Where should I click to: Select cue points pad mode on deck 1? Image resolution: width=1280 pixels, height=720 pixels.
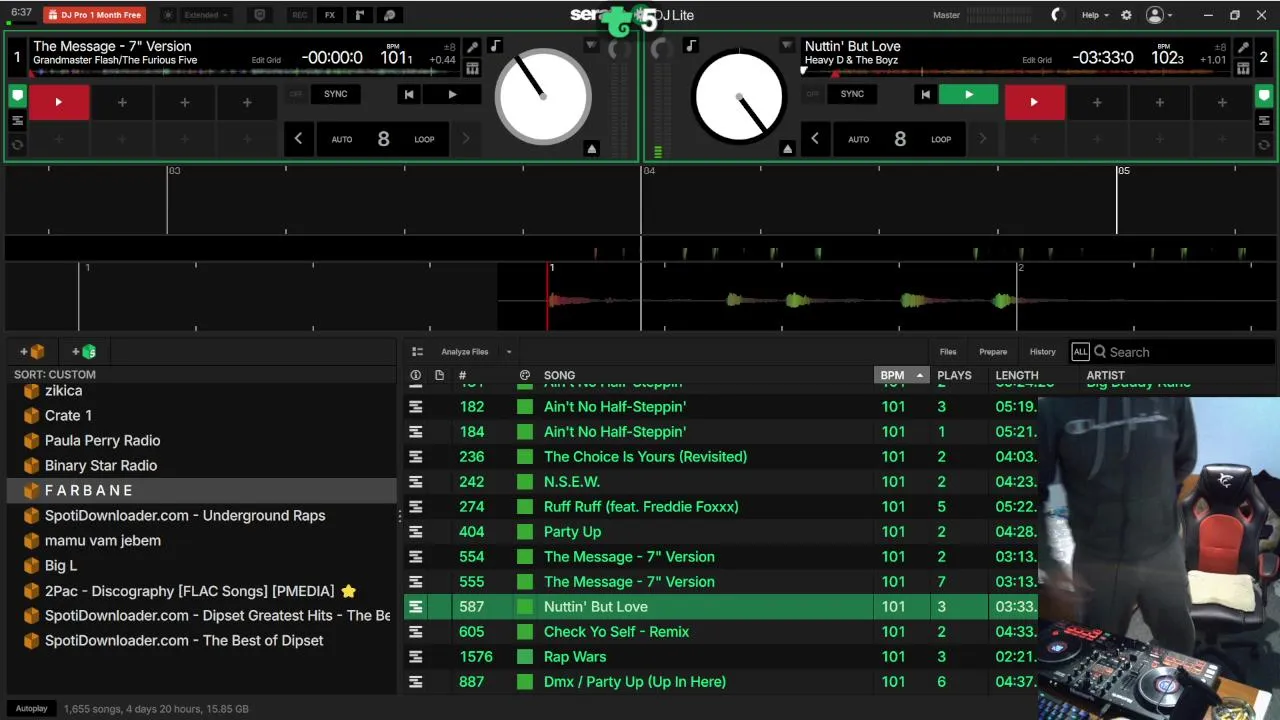point(17,97)
